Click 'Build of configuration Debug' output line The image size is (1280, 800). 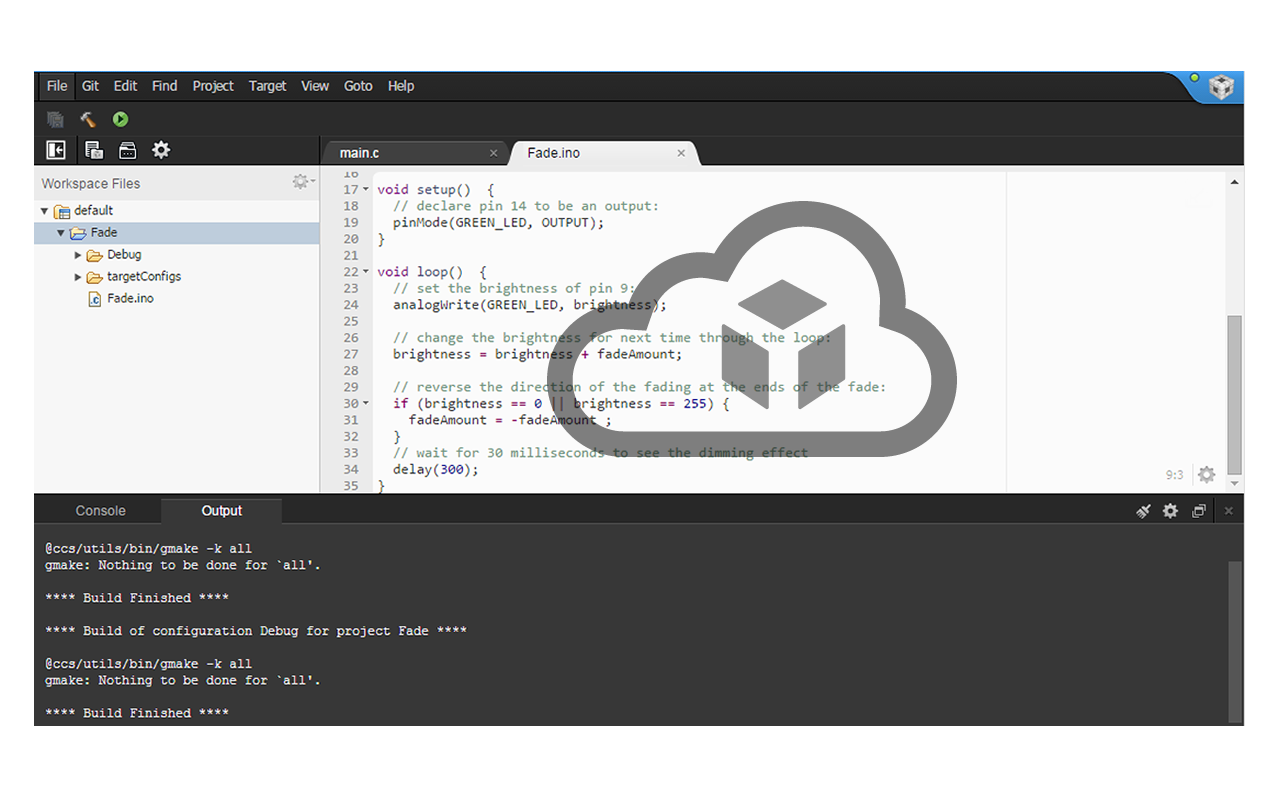(x=256, y=631)
